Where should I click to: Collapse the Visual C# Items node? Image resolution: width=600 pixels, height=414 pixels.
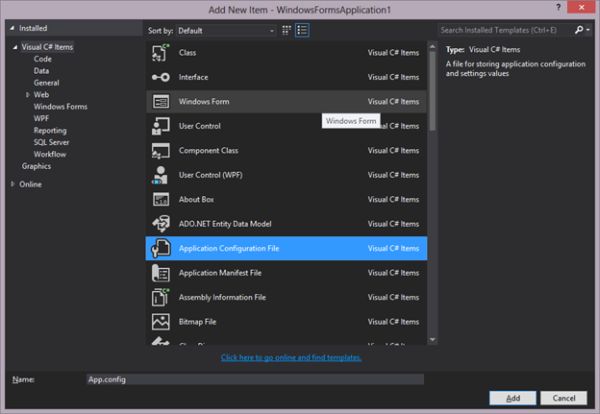[15, 47]
